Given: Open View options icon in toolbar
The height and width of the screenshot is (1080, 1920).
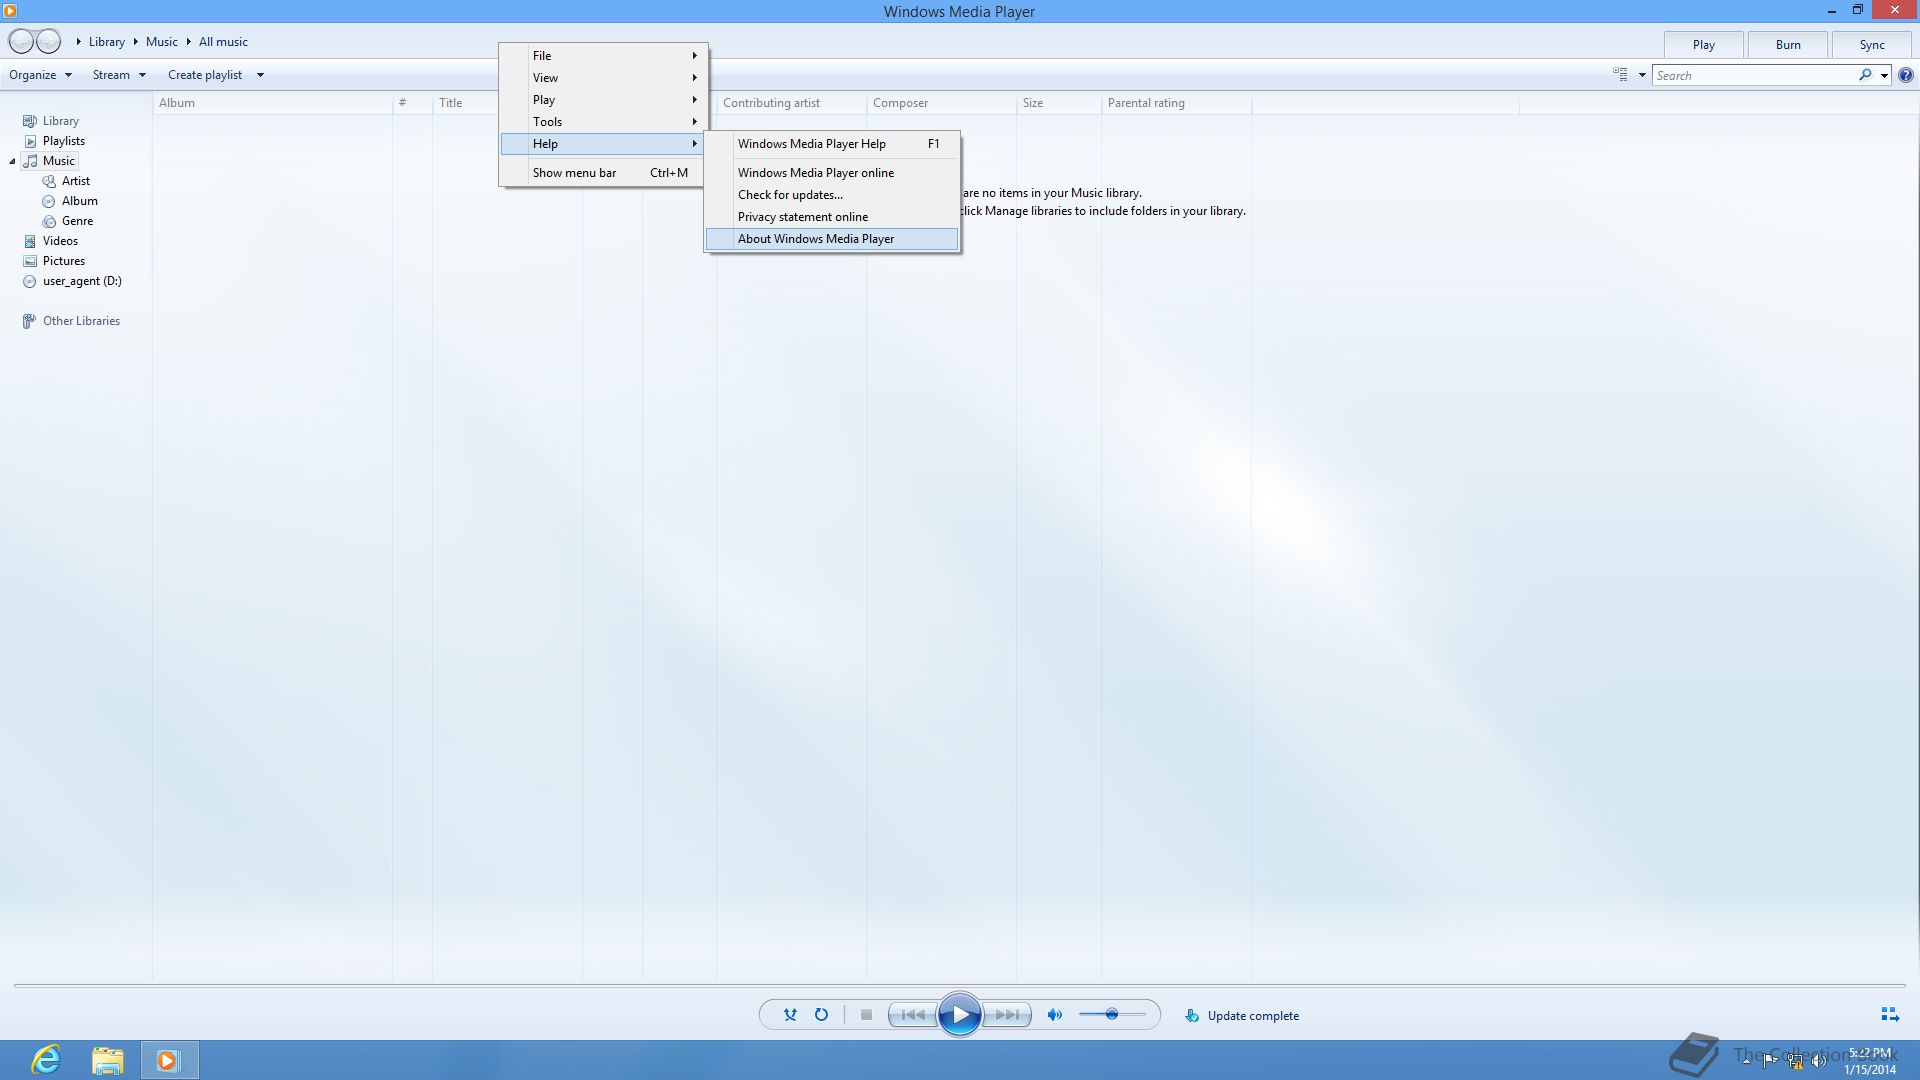Looking at the screenshot, I should (x=1620, y=75).
